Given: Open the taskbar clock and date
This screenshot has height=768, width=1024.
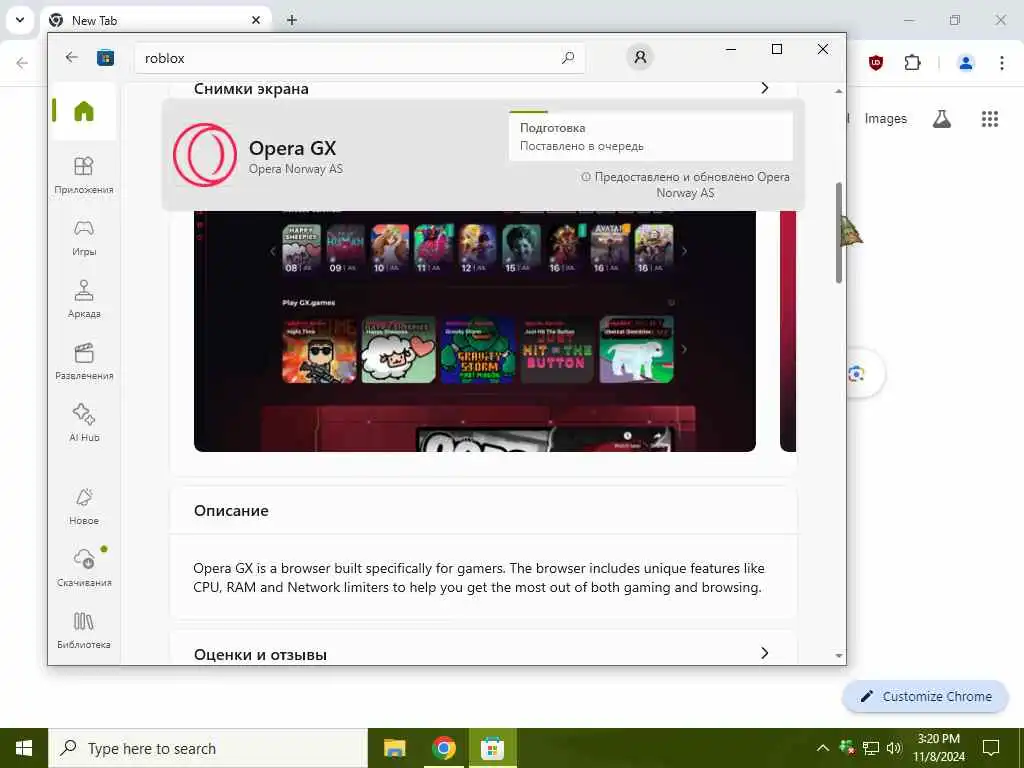Looking at the screenshot, I should tap(938, 748).
